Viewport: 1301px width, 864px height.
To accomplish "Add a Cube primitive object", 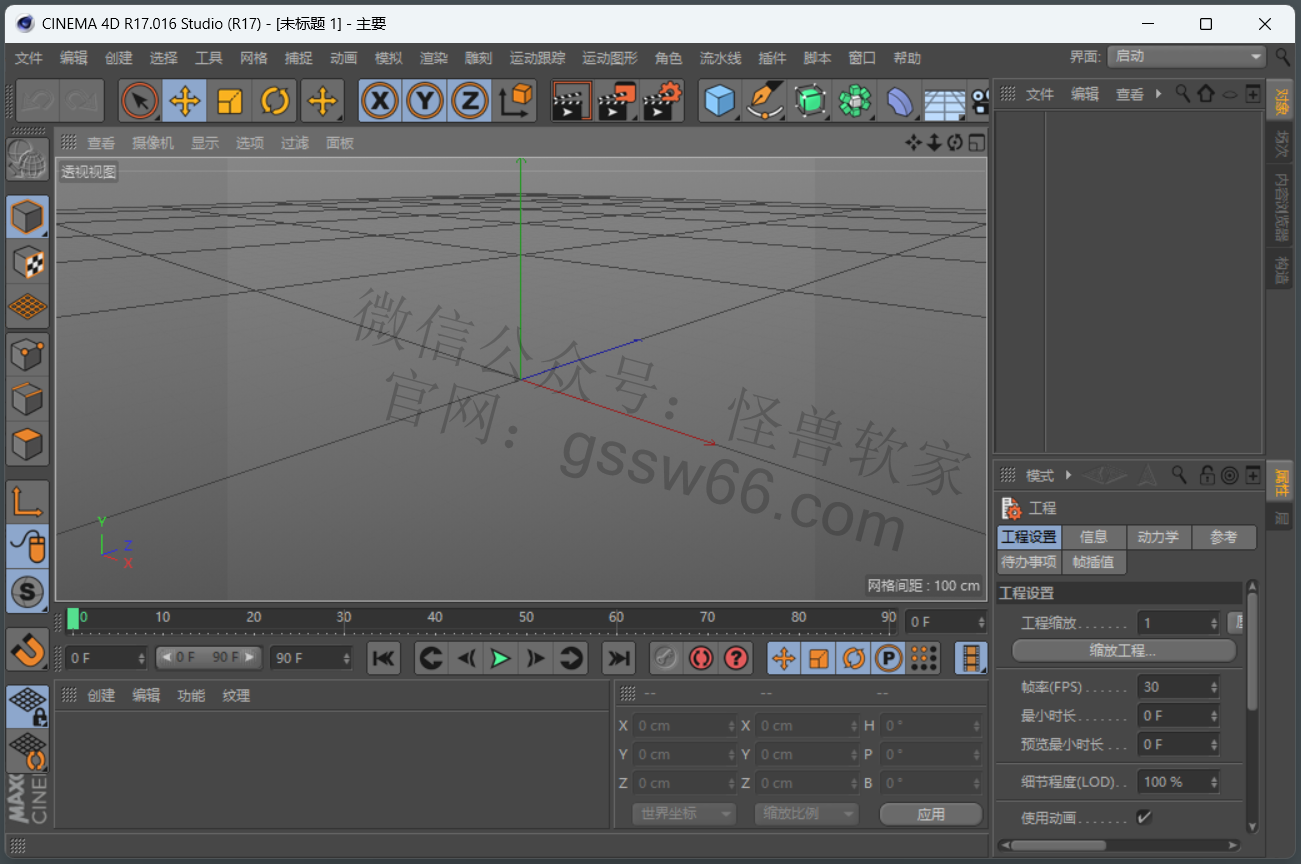I will (x=719, y=100).
